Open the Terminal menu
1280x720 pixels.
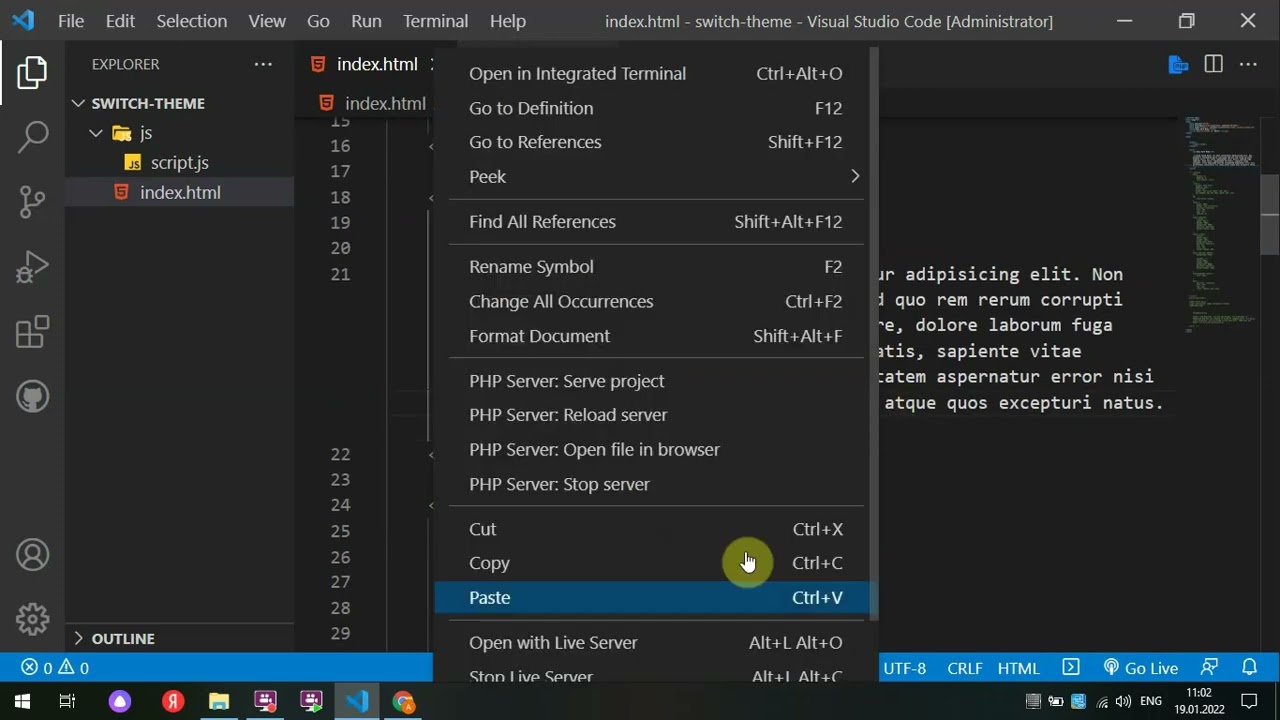tap(435, 21)
